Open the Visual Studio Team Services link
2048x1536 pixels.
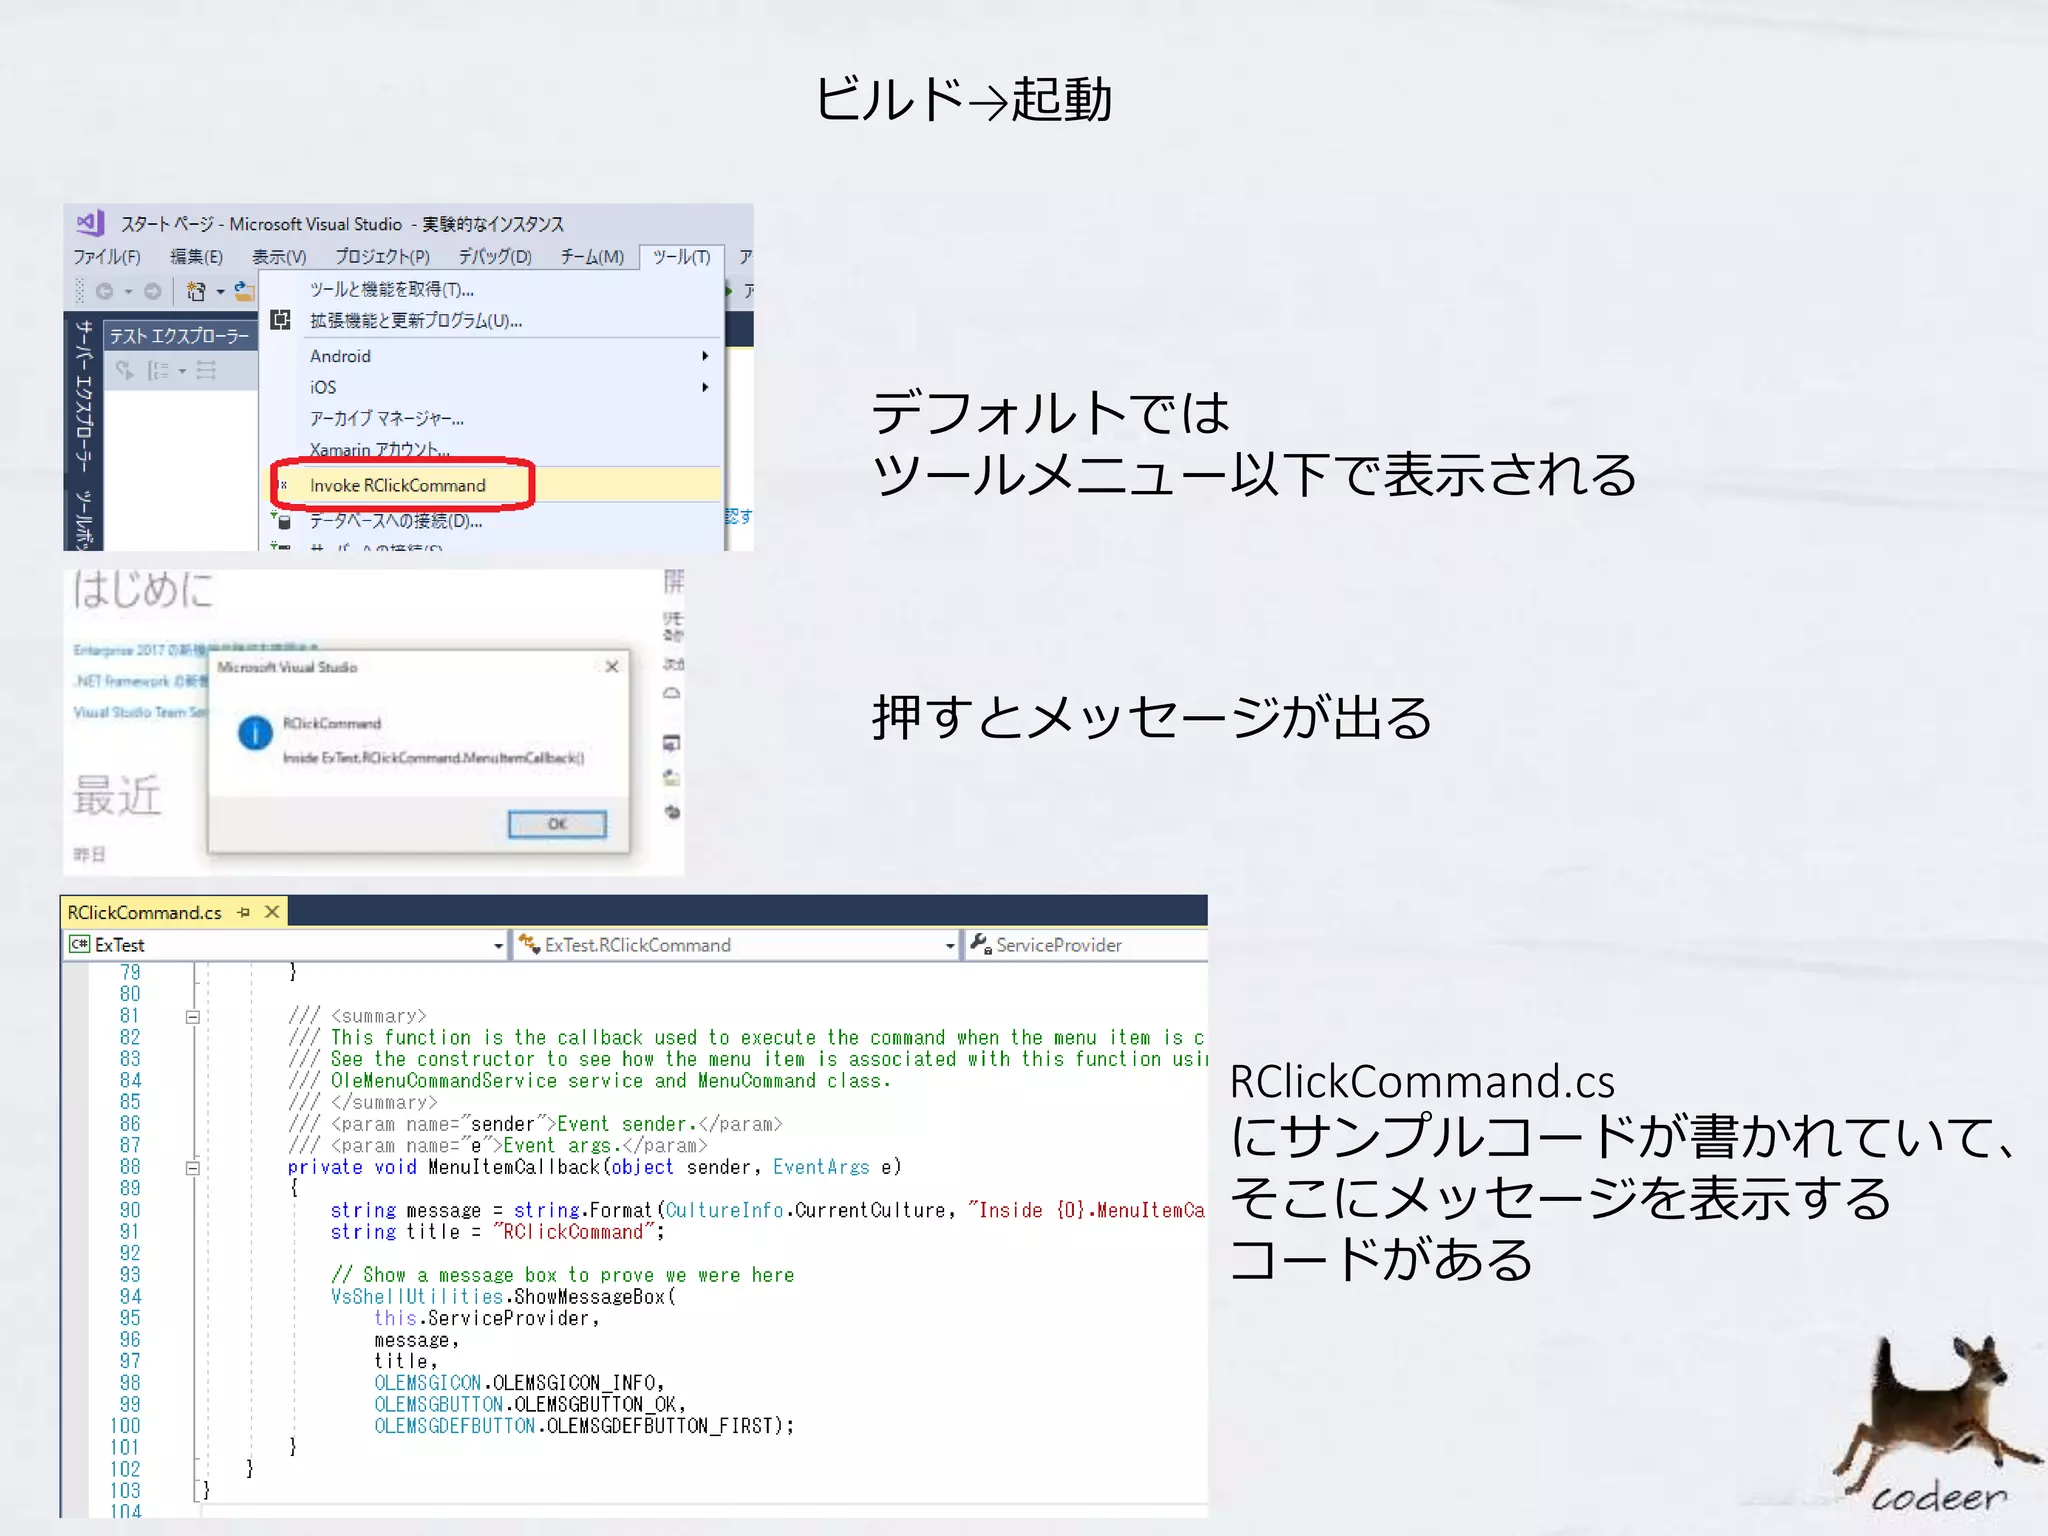[x=140, y=712]
